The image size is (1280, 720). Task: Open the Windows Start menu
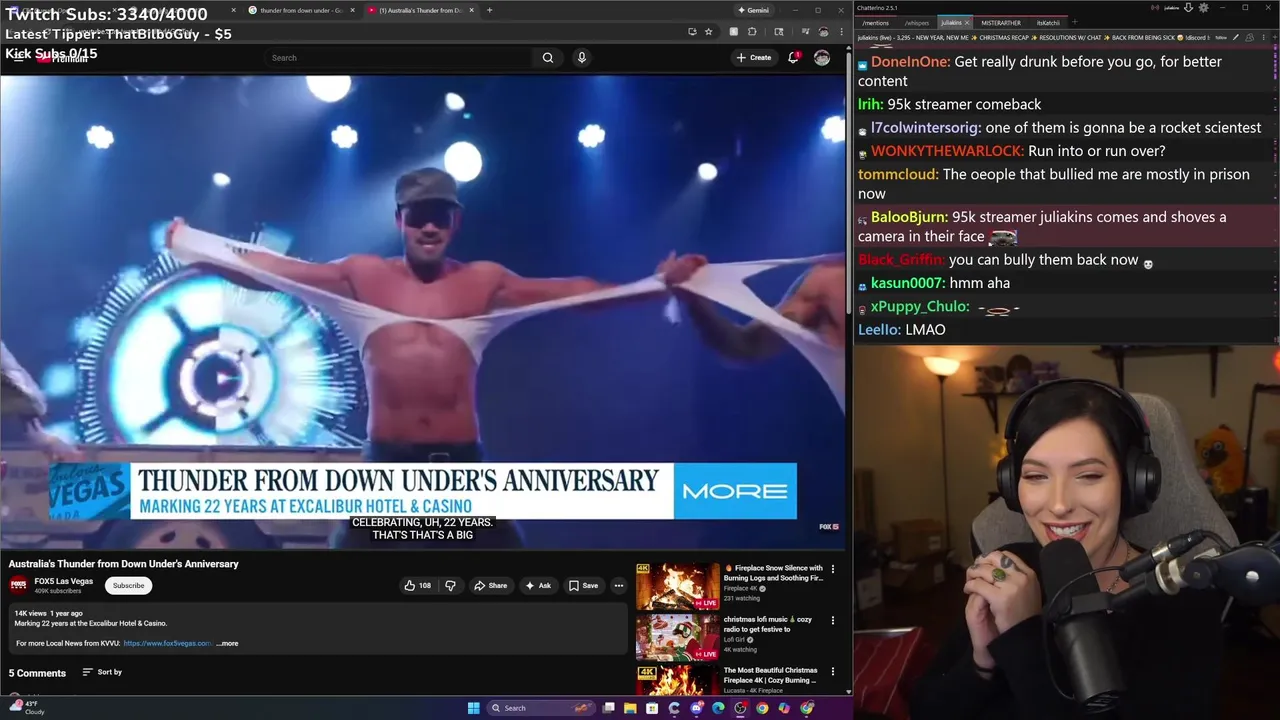tap(474, 708)
